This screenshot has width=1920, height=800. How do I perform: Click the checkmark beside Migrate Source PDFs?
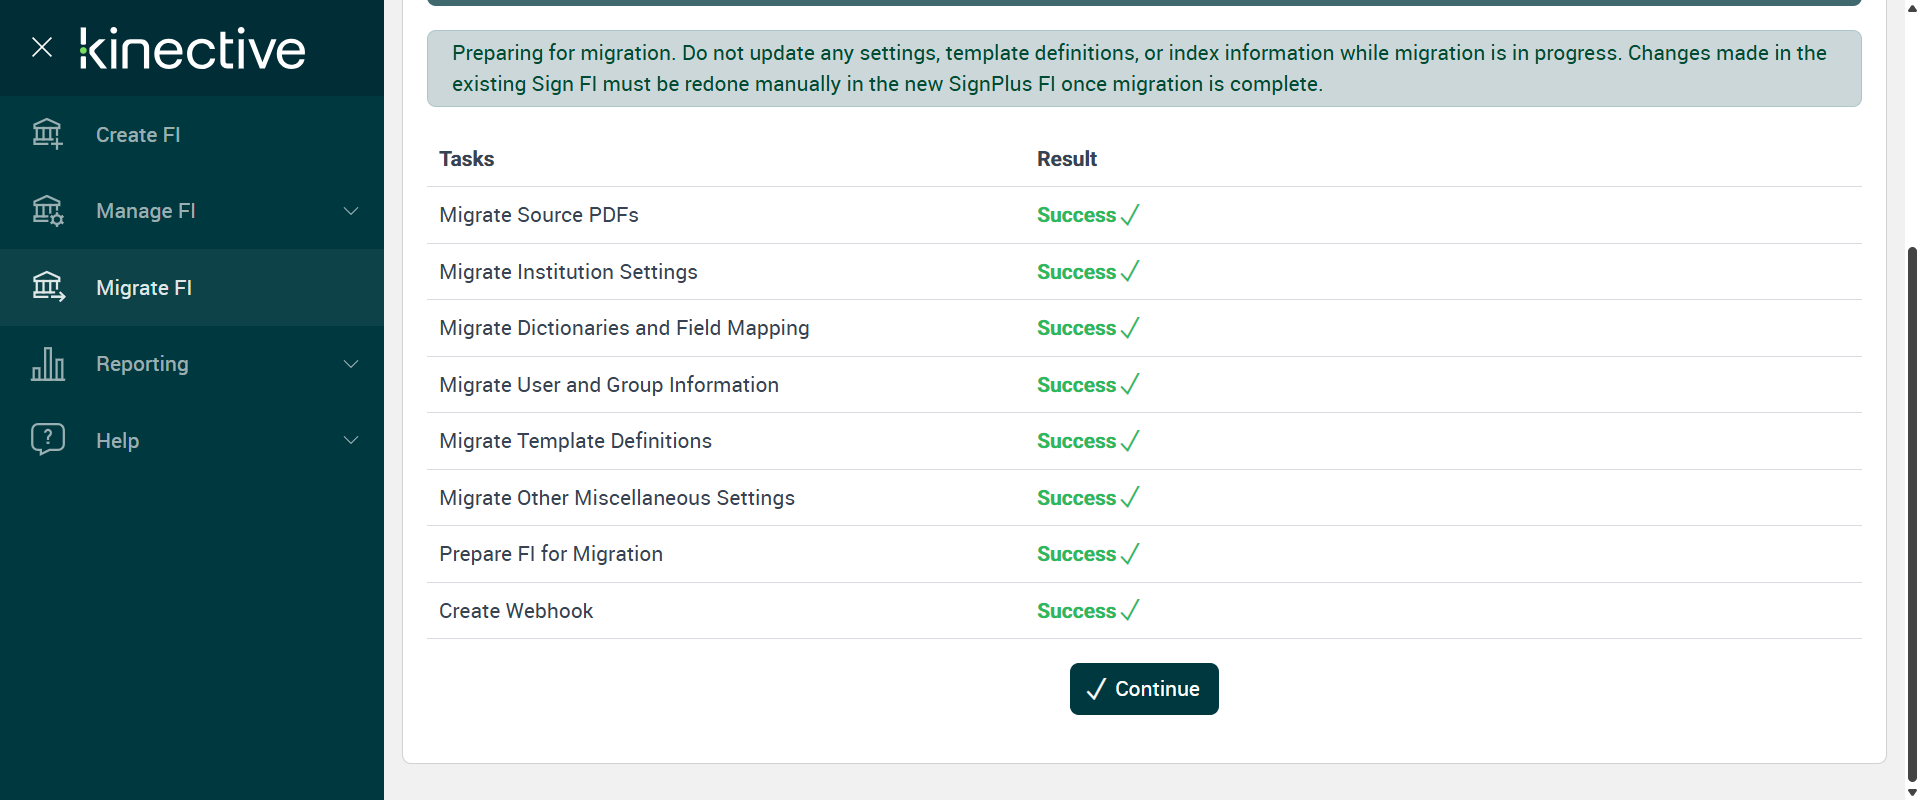coord(1130,215)
